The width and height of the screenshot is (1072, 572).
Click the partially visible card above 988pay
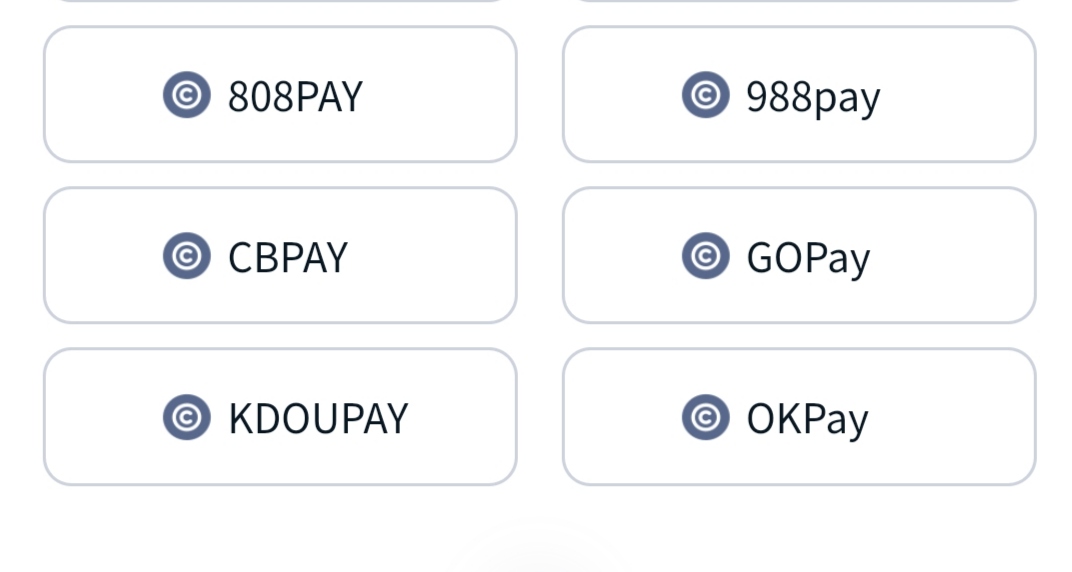click(799, 1)
